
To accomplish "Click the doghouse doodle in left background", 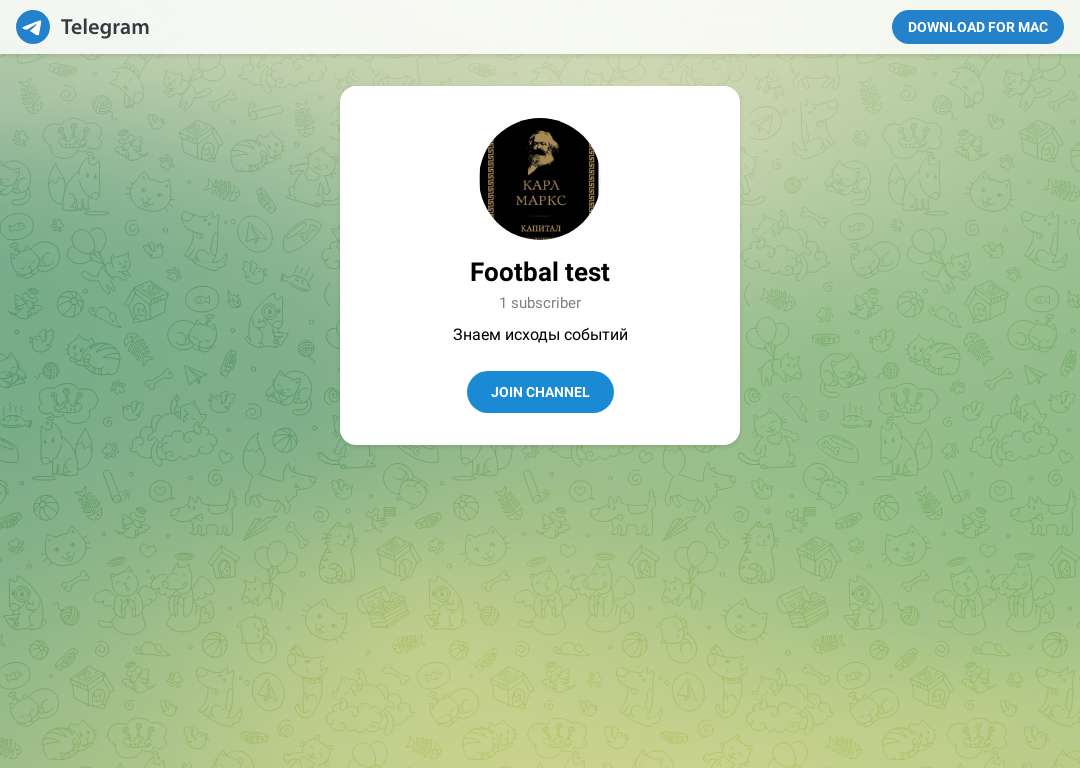I will pyautogui.click(x=145, y=301).
